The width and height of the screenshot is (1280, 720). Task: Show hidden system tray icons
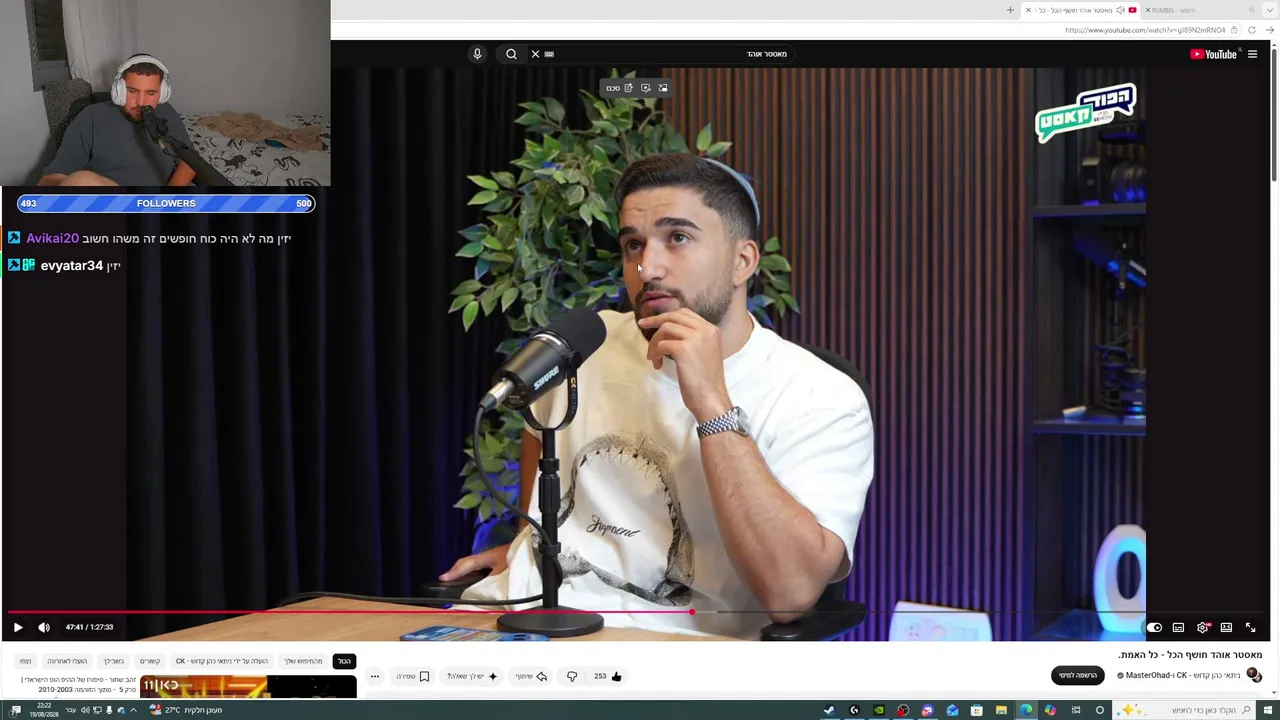[x=133, y=710]
